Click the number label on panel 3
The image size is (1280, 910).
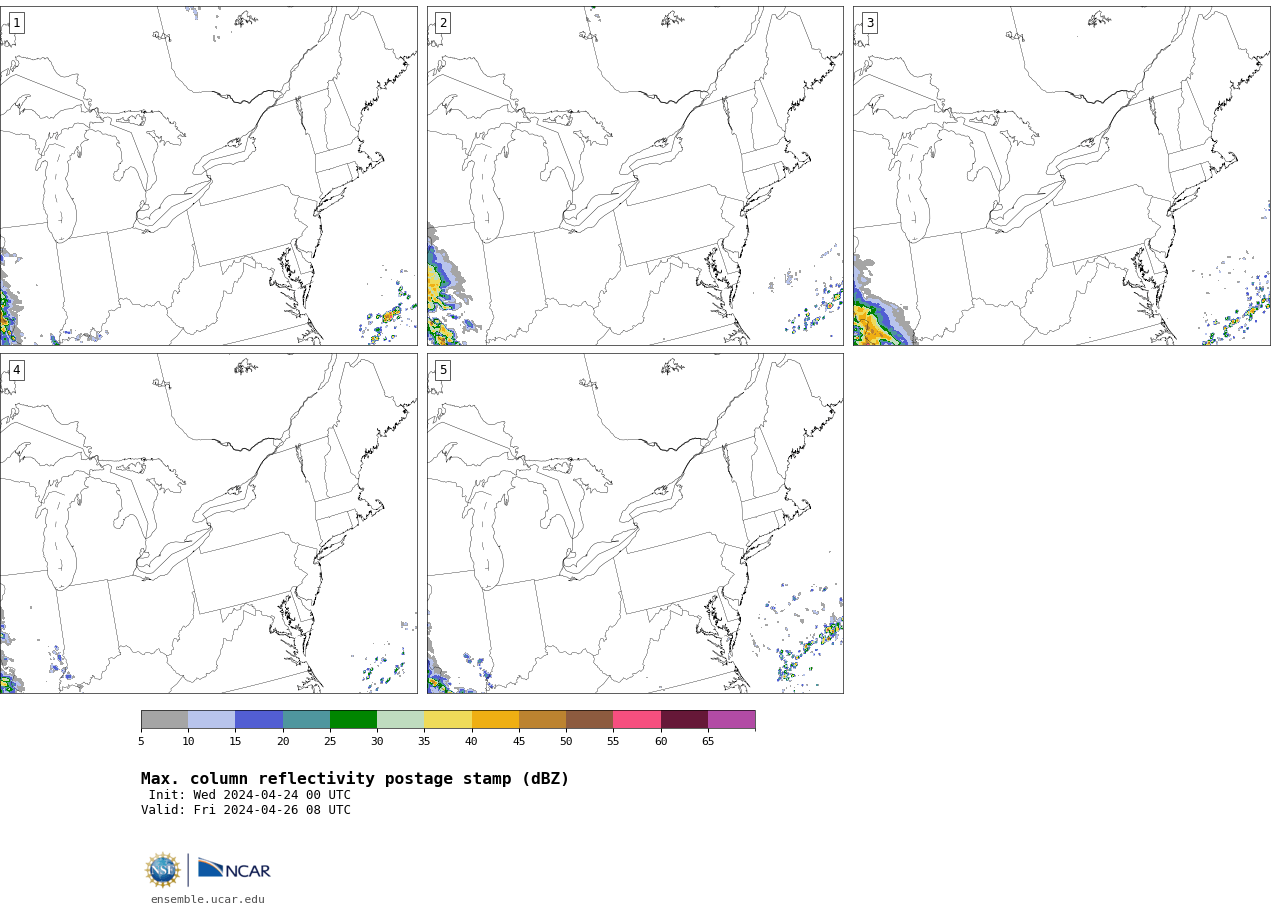pos(870,23)
